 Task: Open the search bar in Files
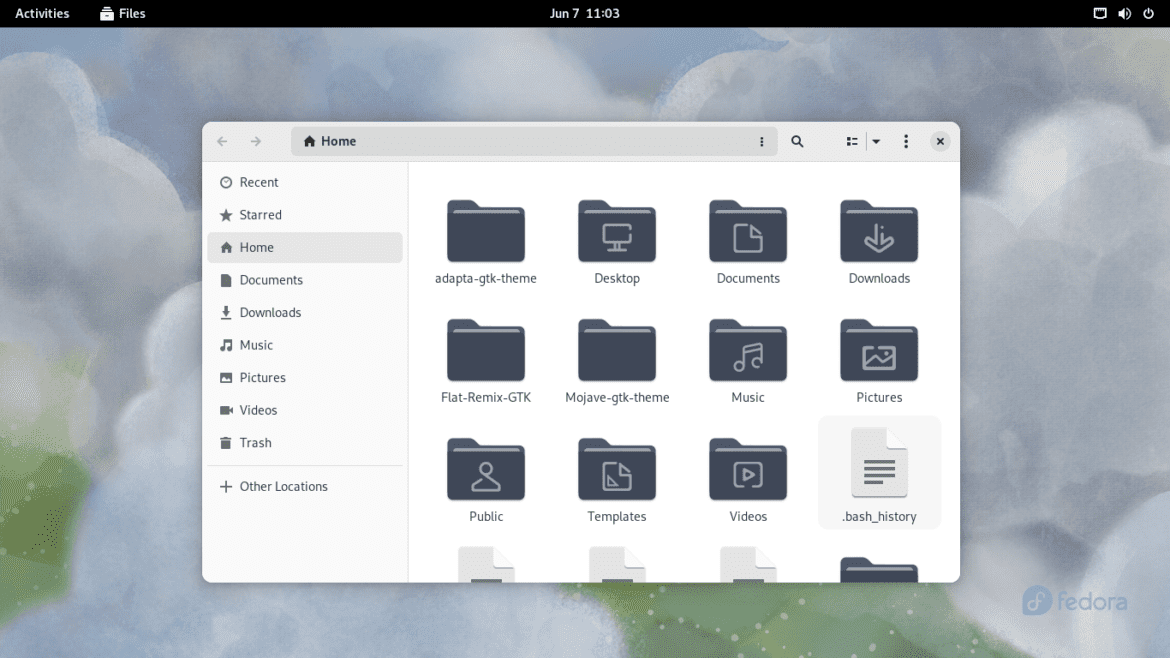click(x=797, y=141)
